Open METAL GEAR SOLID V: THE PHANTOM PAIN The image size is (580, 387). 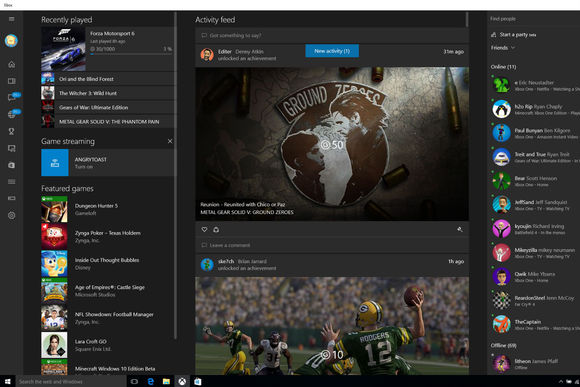point(107,121)
